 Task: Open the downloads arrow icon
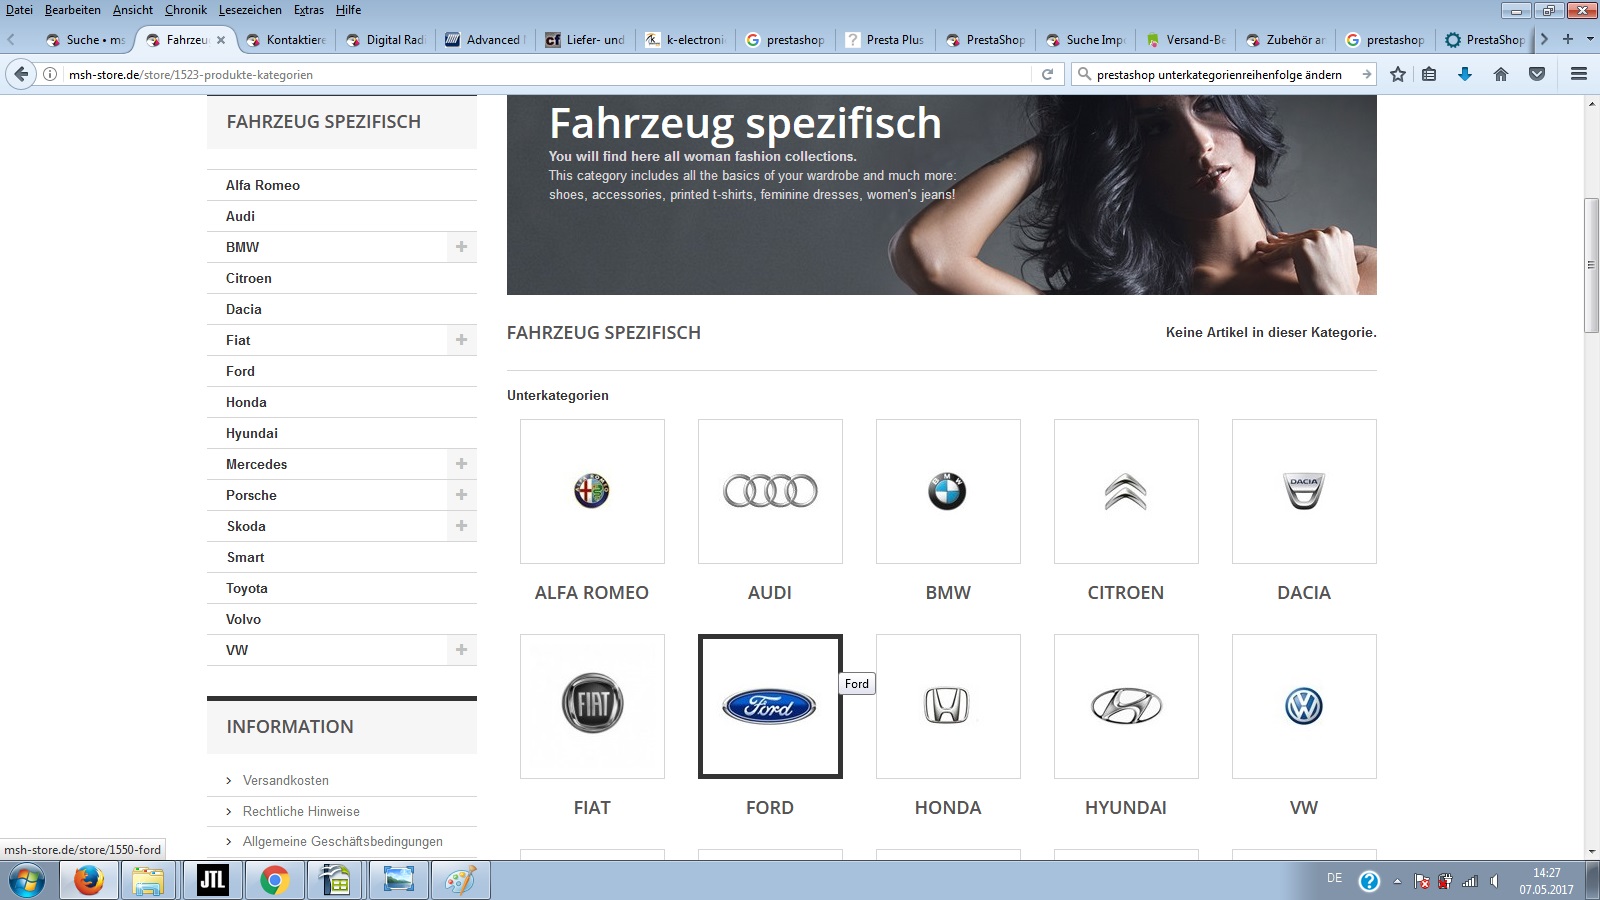pyautogui.click(x=1465, y=74)
